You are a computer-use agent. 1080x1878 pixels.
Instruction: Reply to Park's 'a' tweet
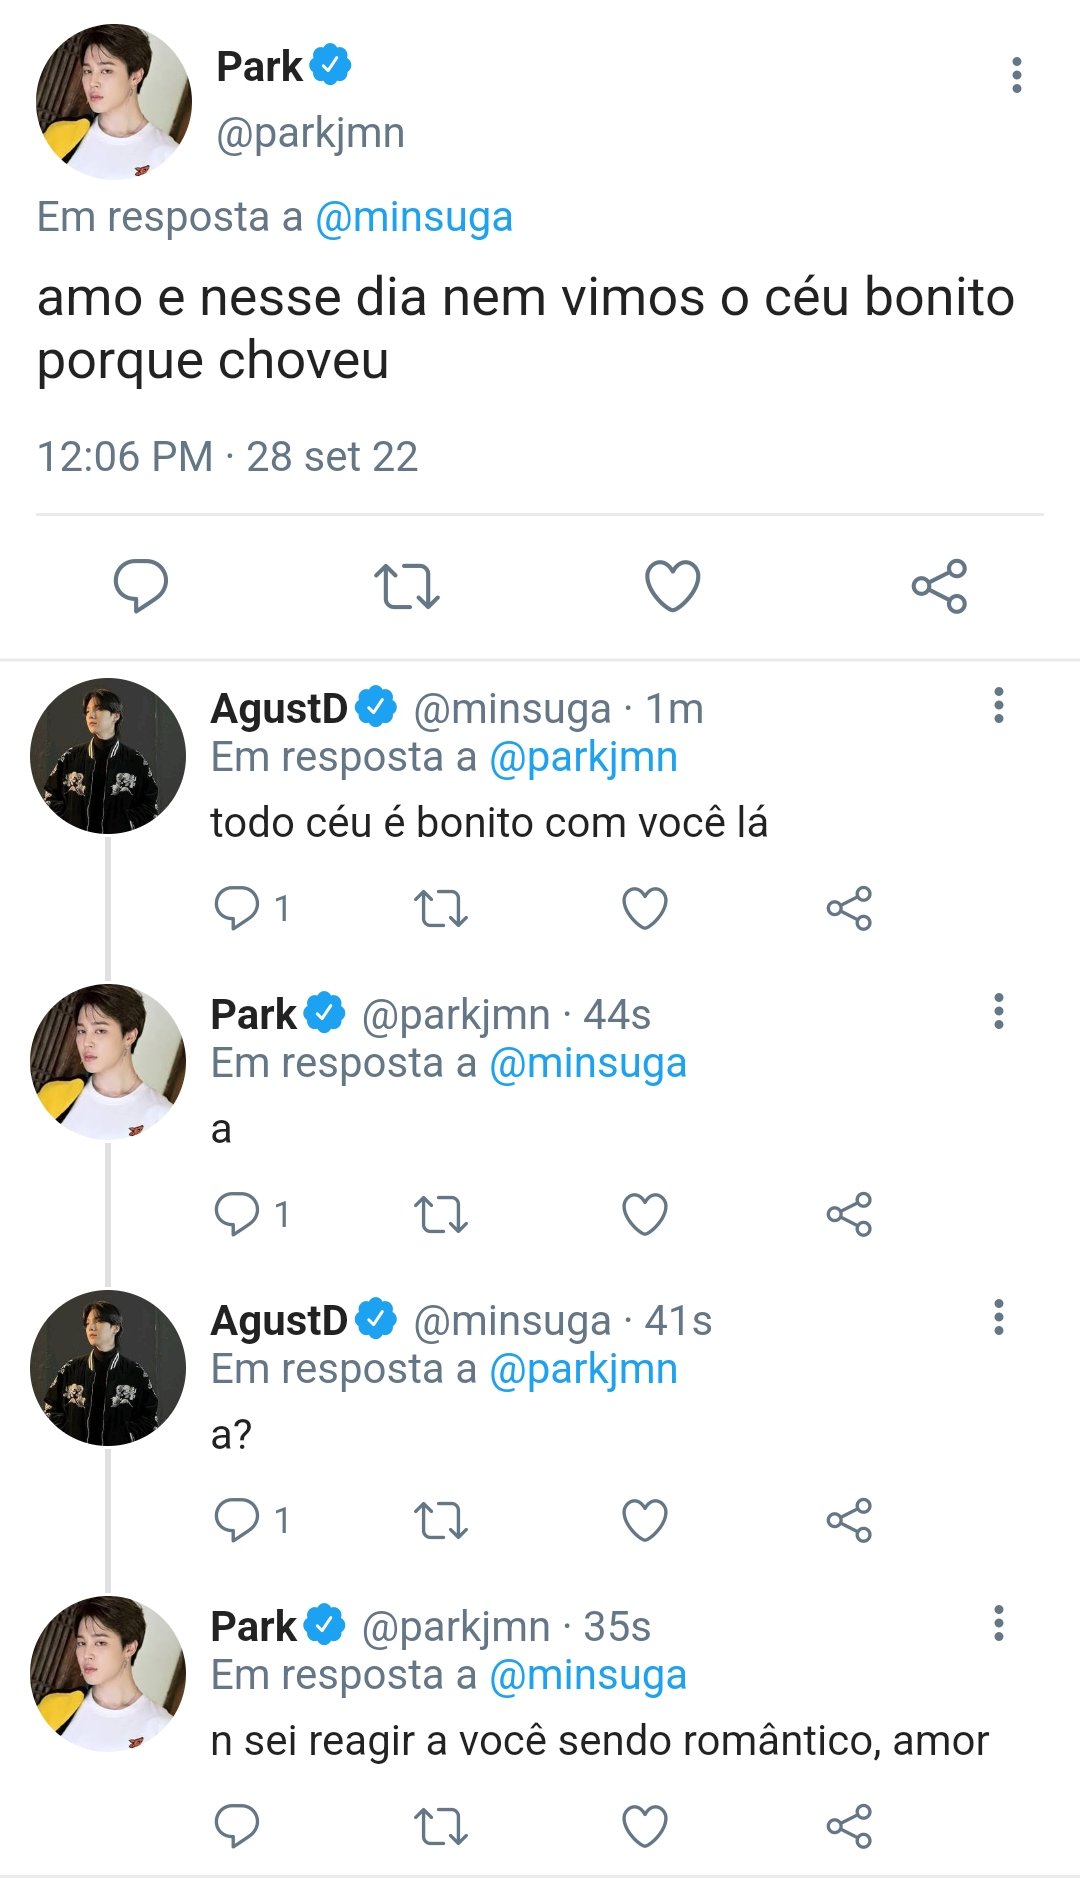coord(237,1214)
